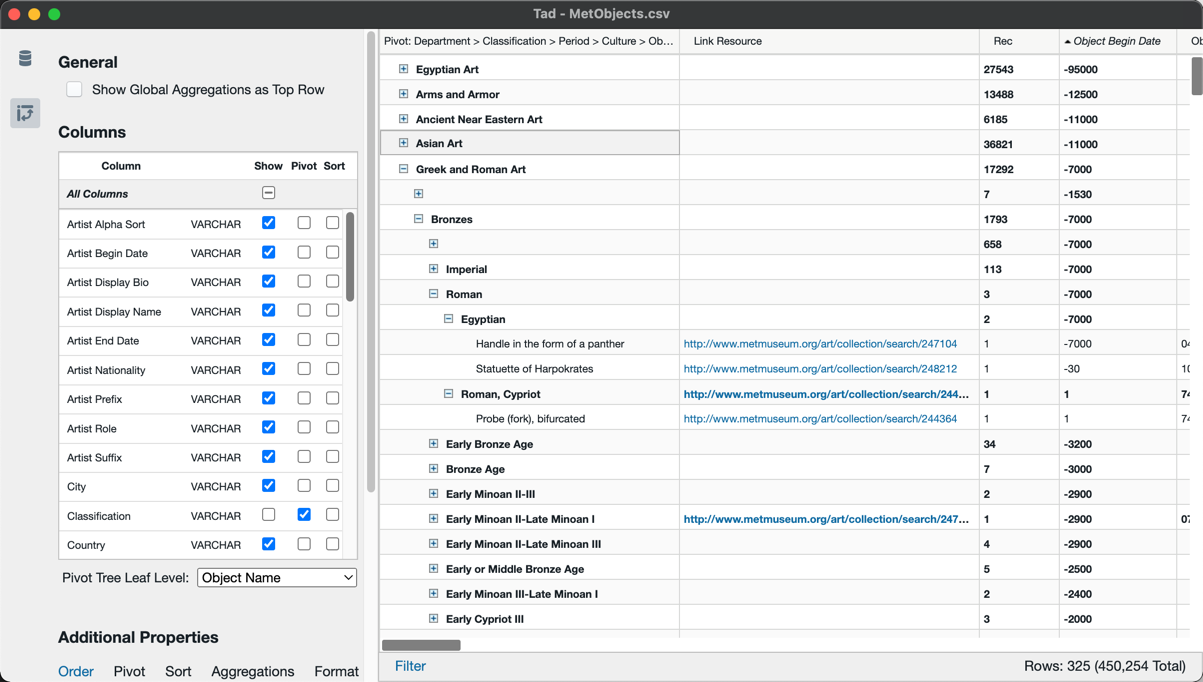Open the Pivot Tree Leaf Level dropdown

[276, 577]
